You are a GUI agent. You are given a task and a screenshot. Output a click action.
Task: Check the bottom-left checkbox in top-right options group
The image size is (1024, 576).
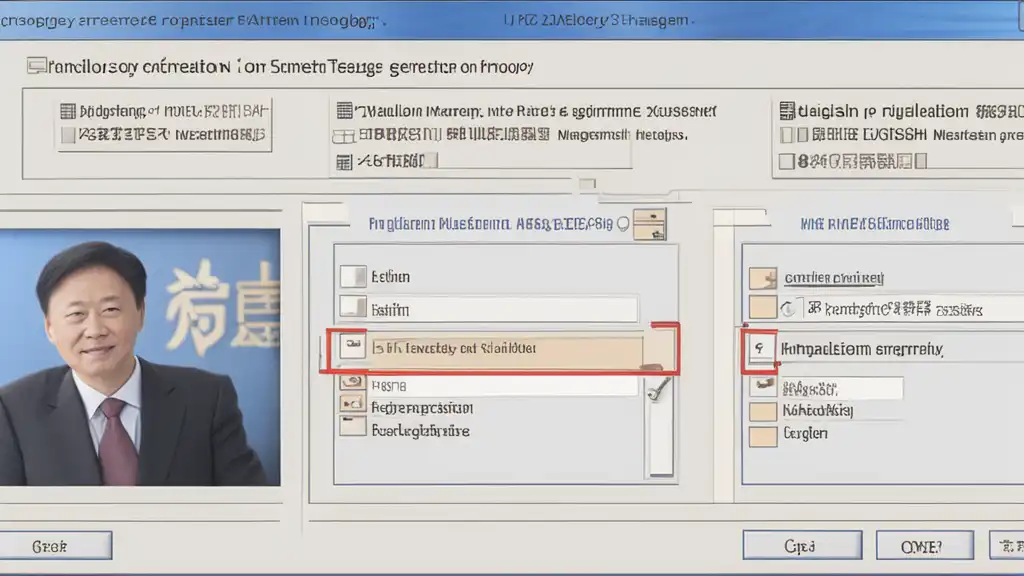(786, 161)
